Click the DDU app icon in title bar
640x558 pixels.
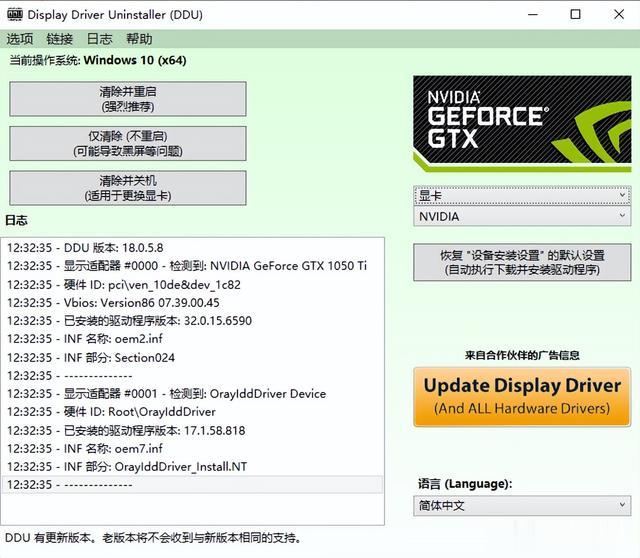click(15, 15)
